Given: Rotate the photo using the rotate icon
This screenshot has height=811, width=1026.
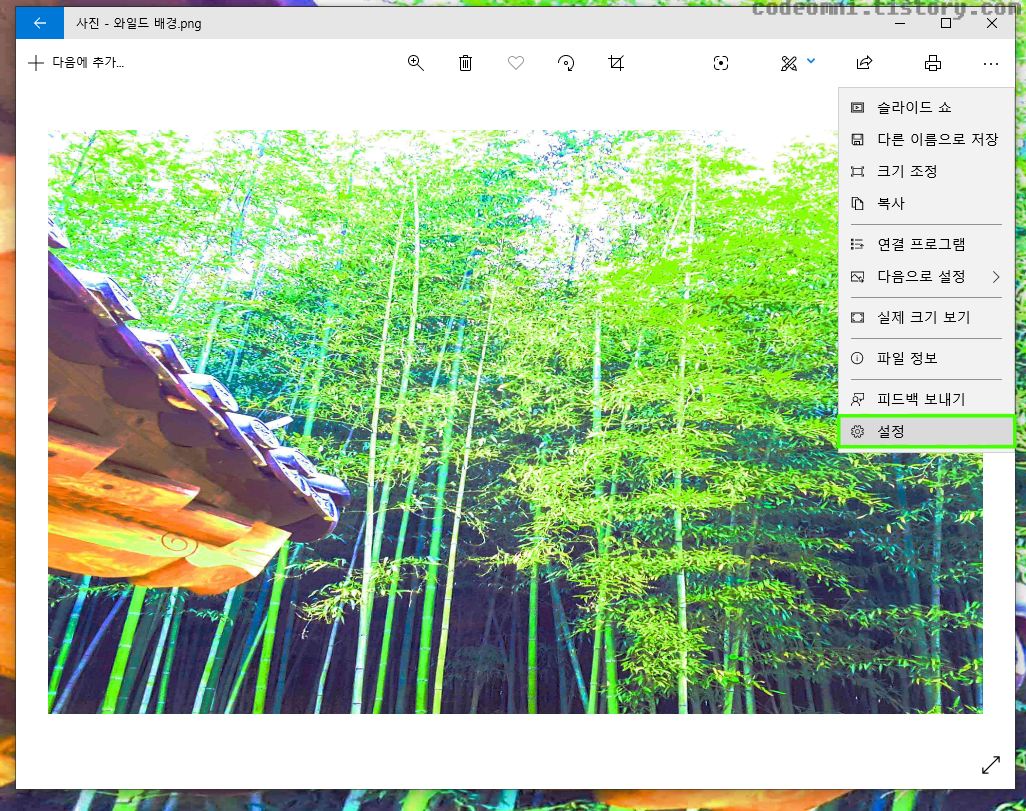Looking at the screenshot, I should (x=566, y=63).
